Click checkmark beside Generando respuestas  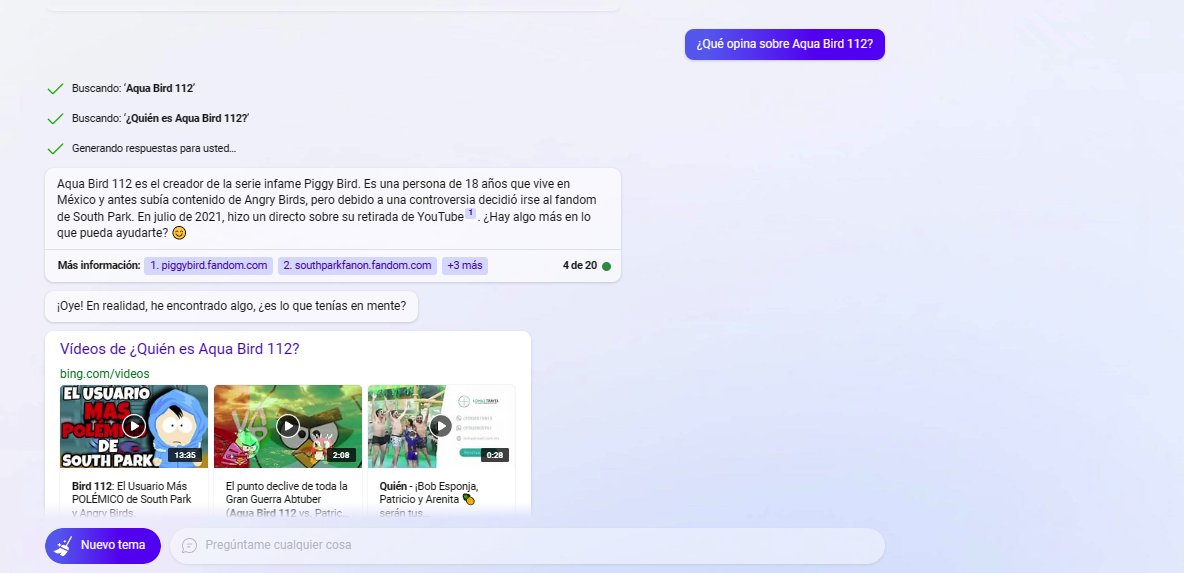click(x=55, y=149)
